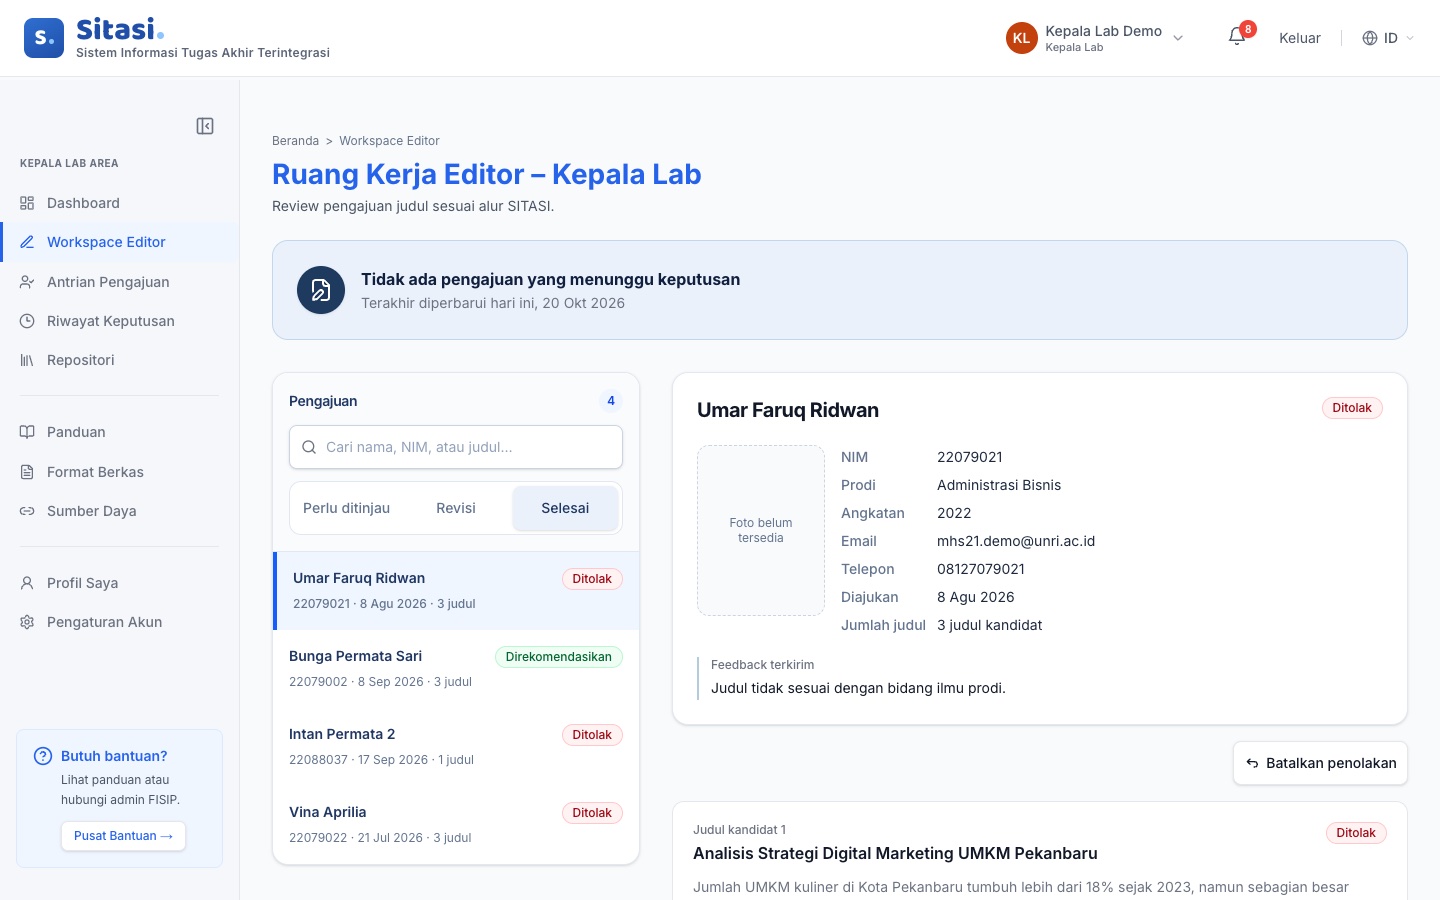Click the Keluar logout link

pos(1300,38)
